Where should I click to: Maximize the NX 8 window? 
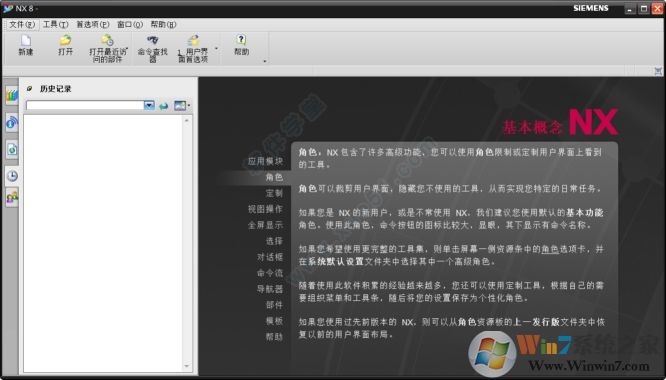pyautogui.click(x=644, y=8)
